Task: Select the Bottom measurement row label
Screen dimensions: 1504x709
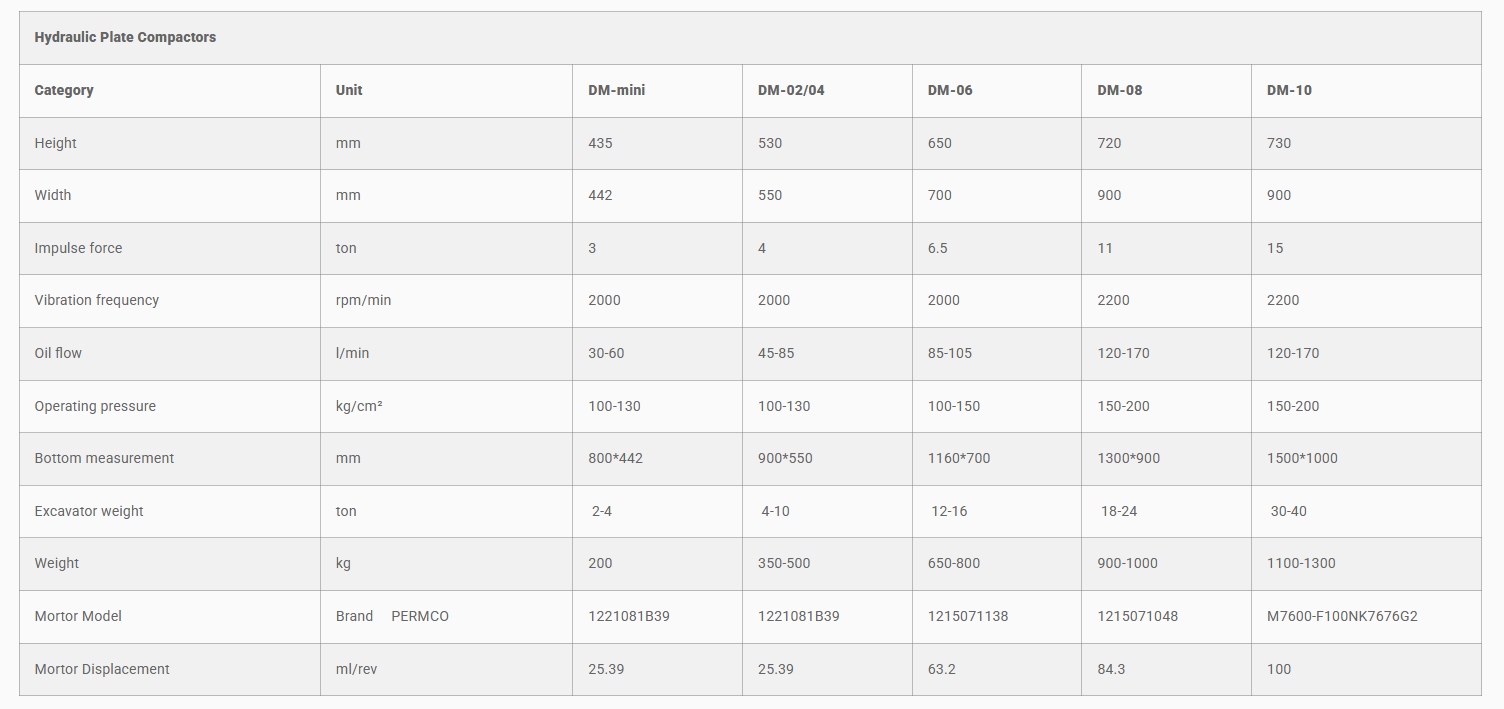Action: [104, 458]
